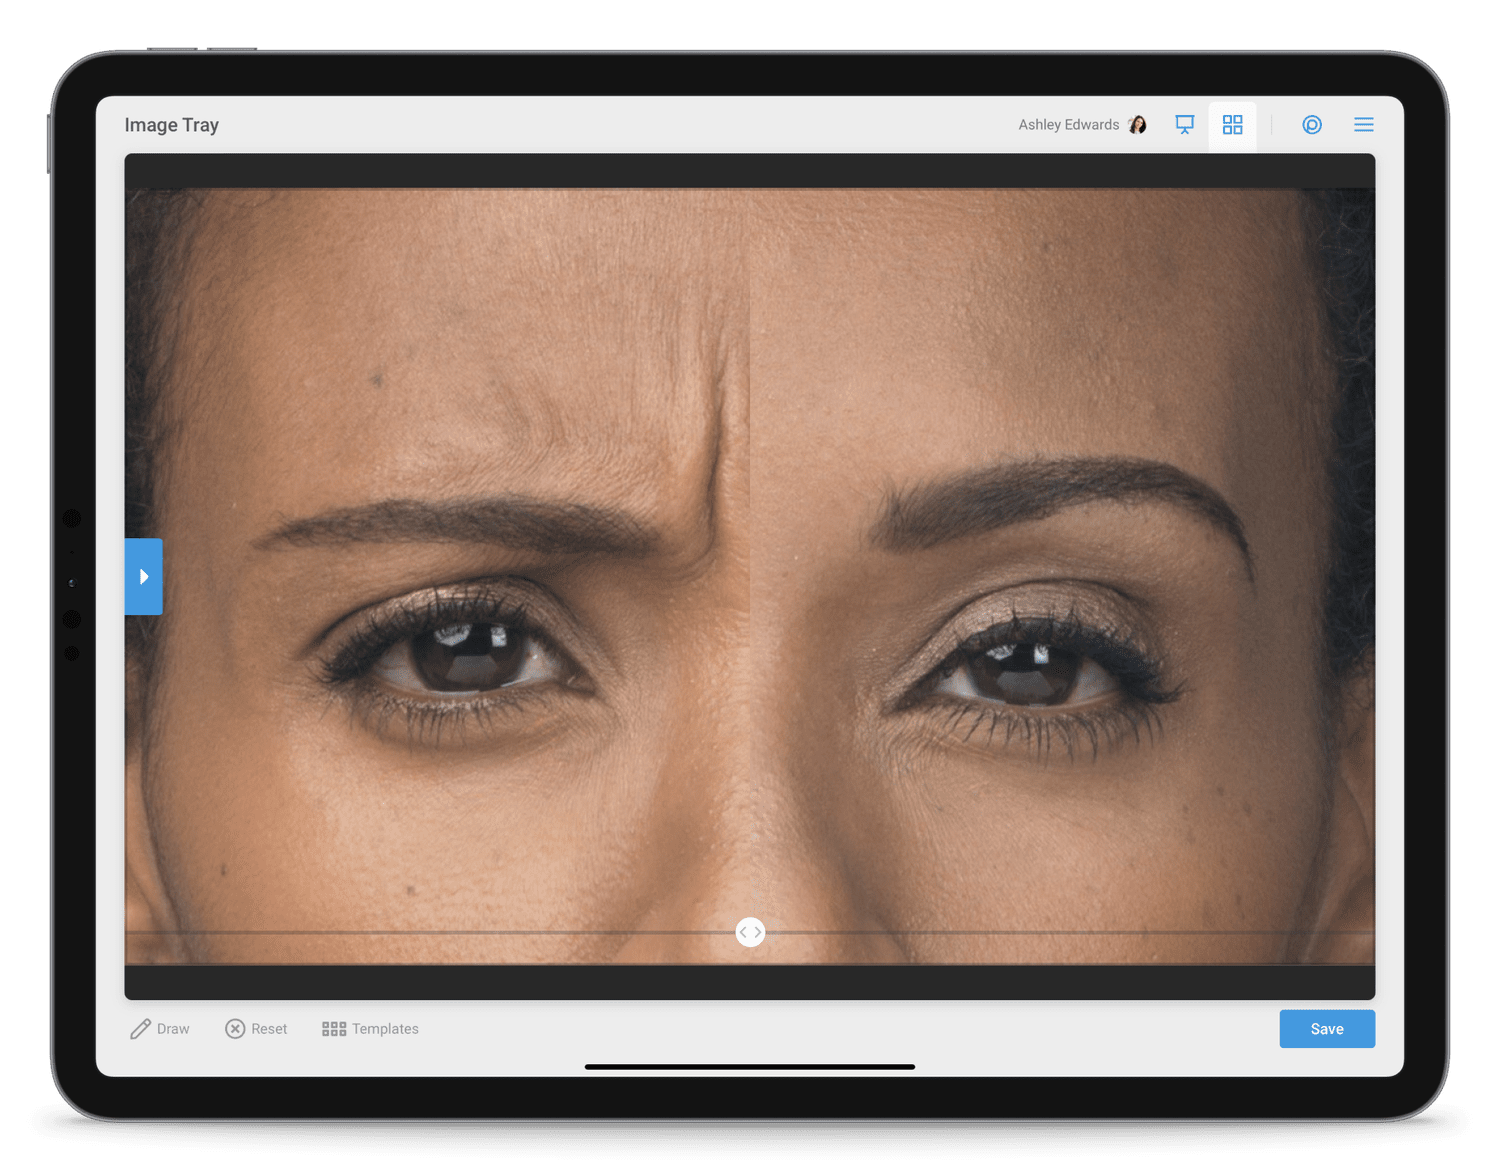Click the circular app logo icon
The width and height of the screenshot is (1500, 1173).
[1312, 124]
